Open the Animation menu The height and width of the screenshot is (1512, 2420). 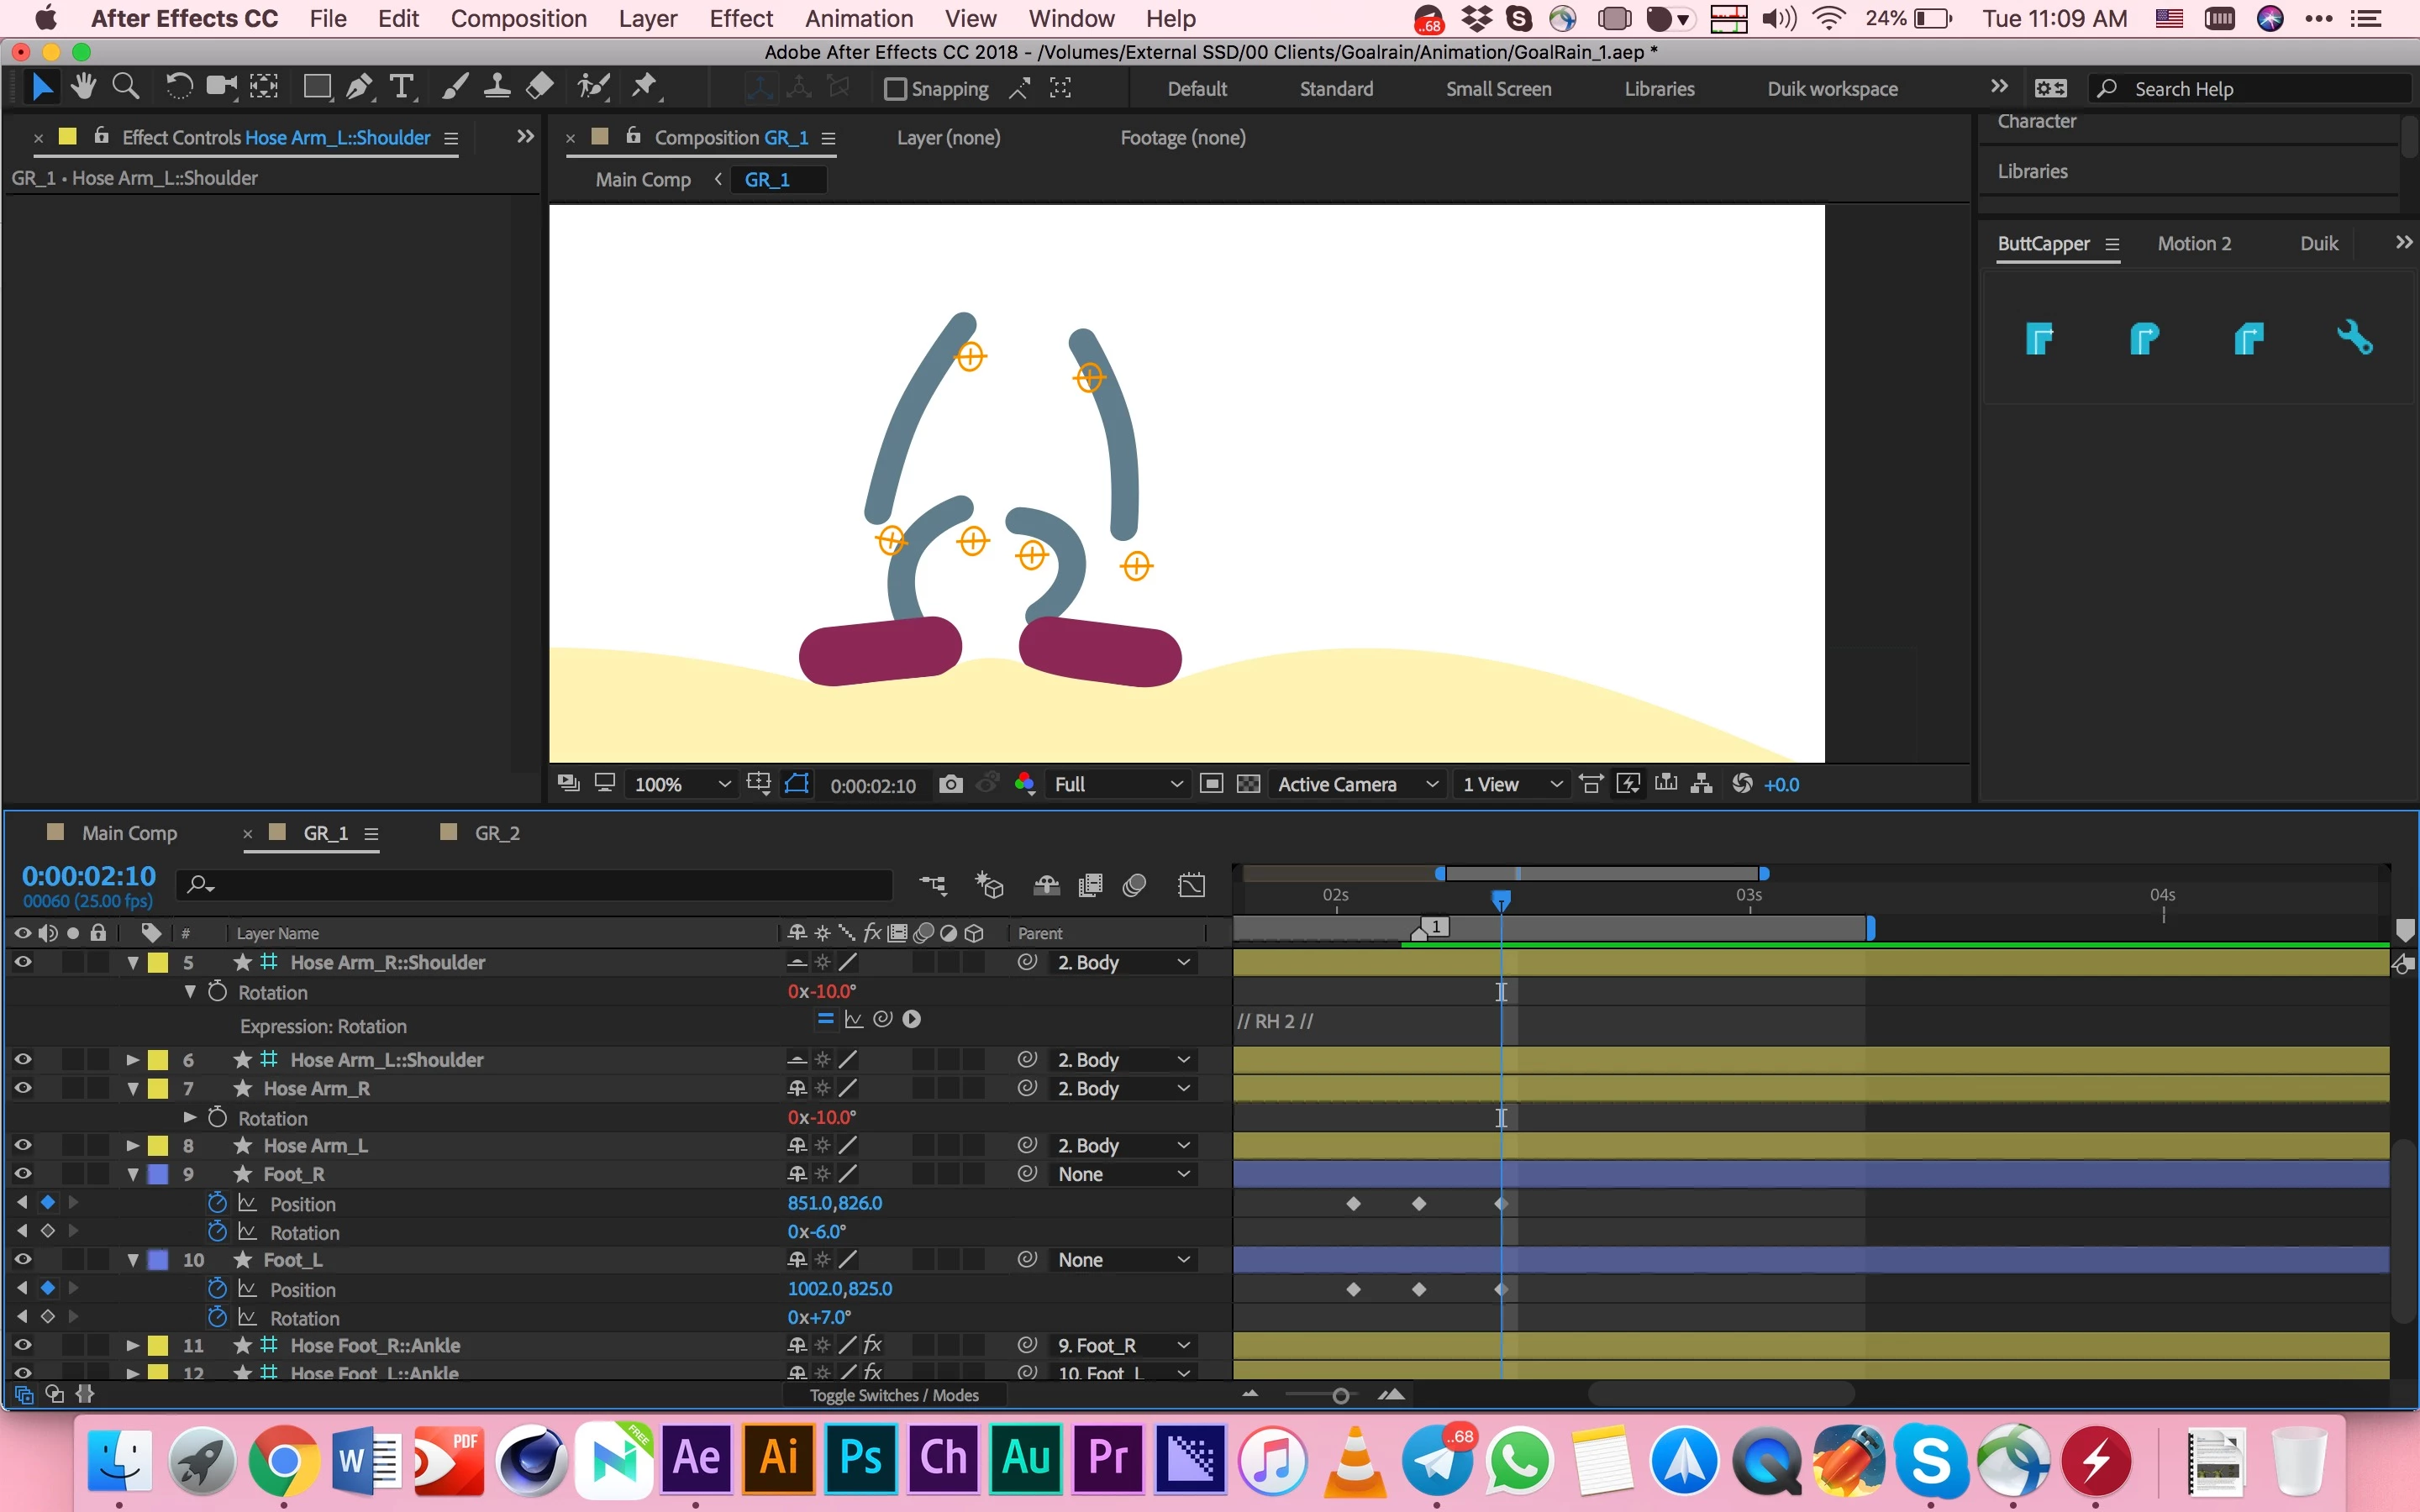point(858,18)
